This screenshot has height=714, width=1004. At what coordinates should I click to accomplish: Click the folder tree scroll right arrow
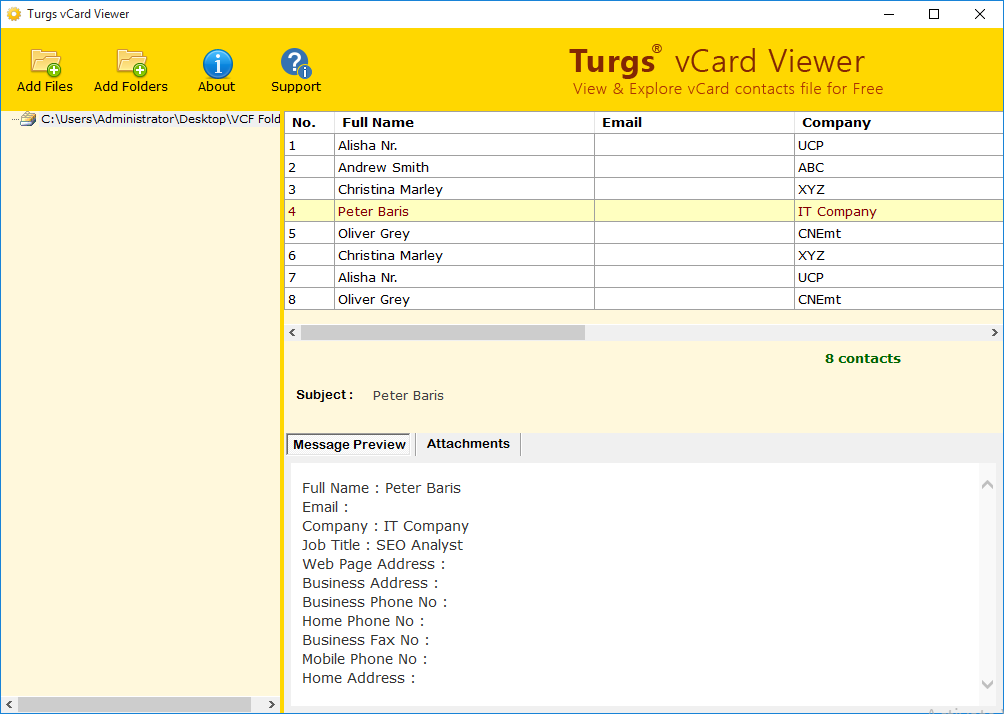click(x=271, y=704)
